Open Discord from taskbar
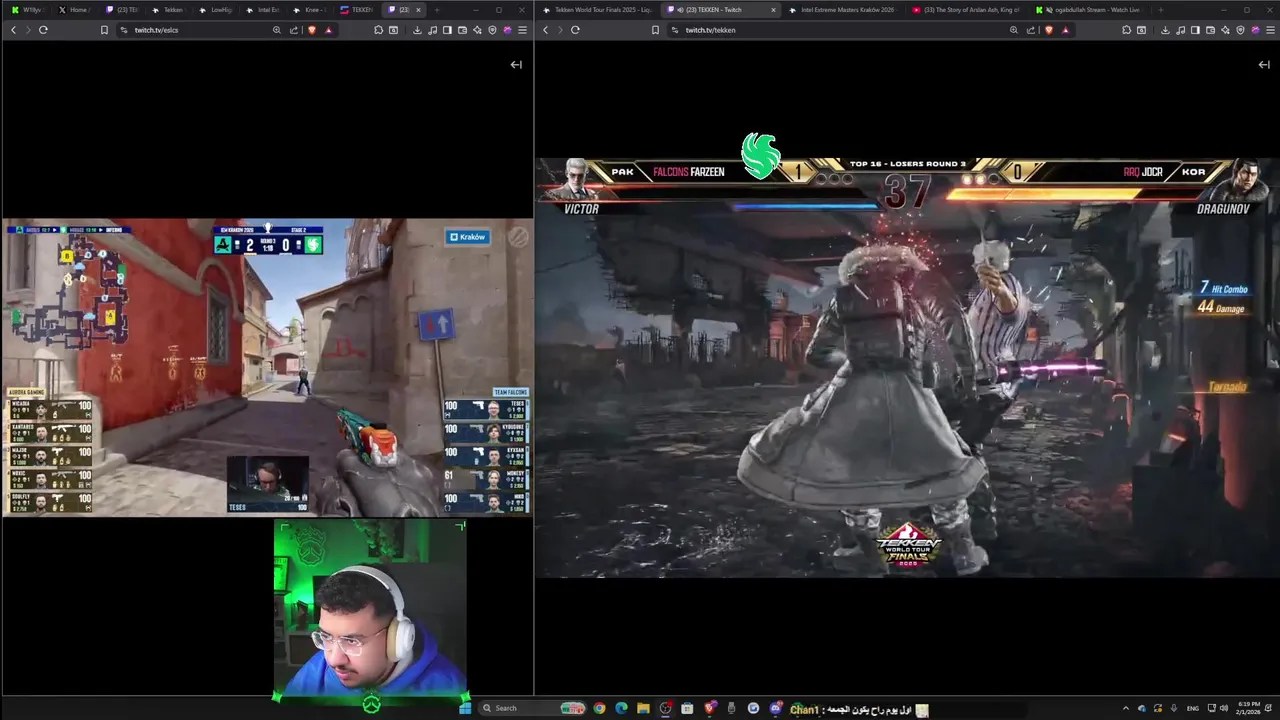1280x720 pixels. 777,708
